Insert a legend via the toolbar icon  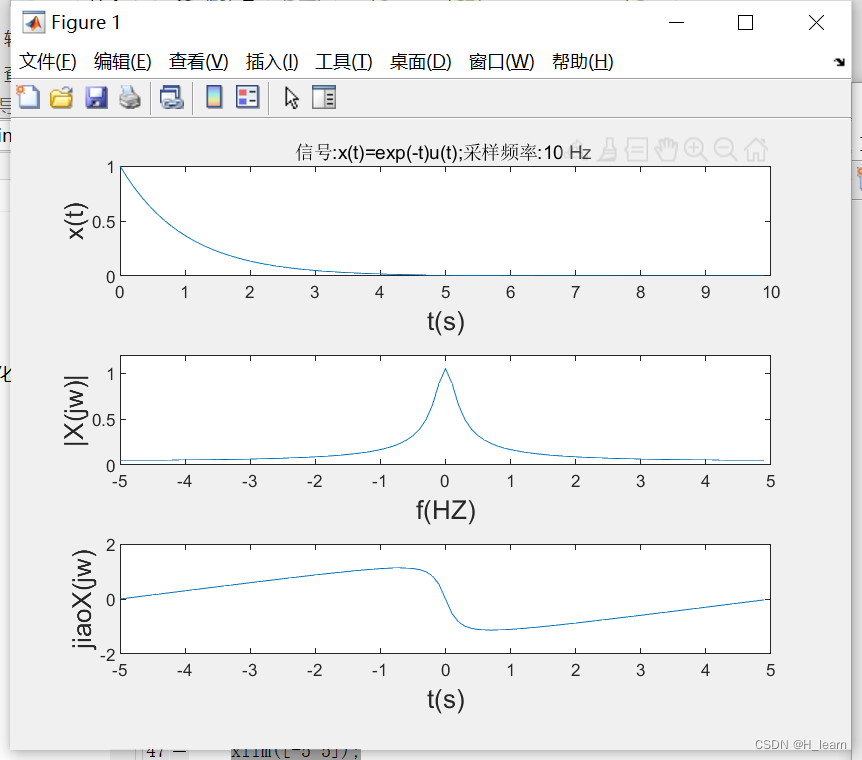pos(248,97)
